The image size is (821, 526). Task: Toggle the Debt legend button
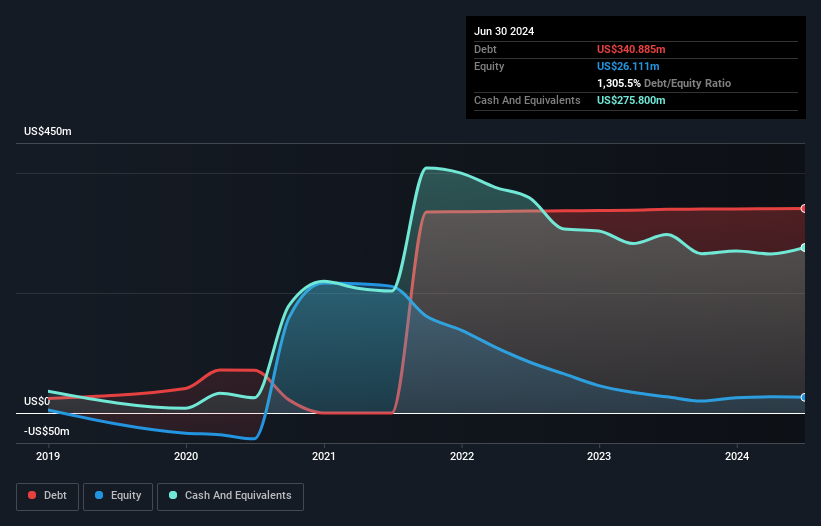click(48, 496)
